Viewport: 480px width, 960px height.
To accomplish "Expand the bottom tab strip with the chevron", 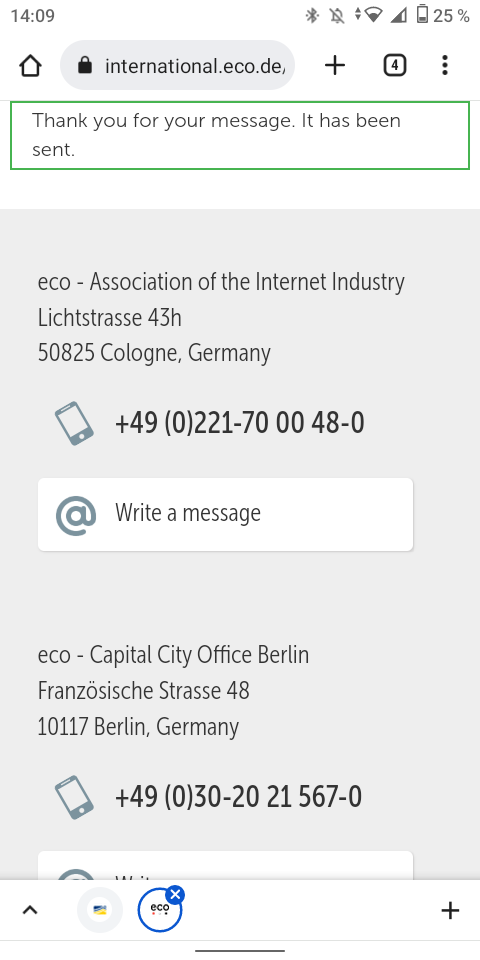I will 29,910.
